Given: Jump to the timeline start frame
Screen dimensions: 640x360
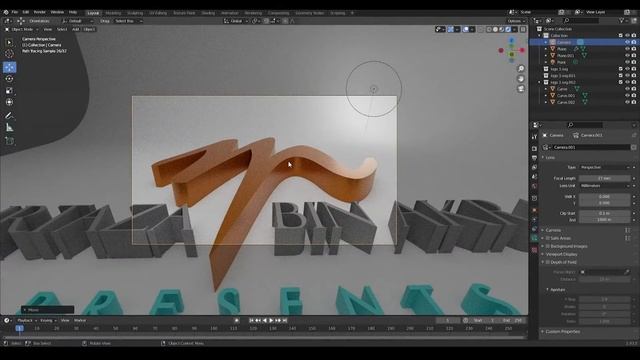Looking at the screenshot, I should [251, 321].
